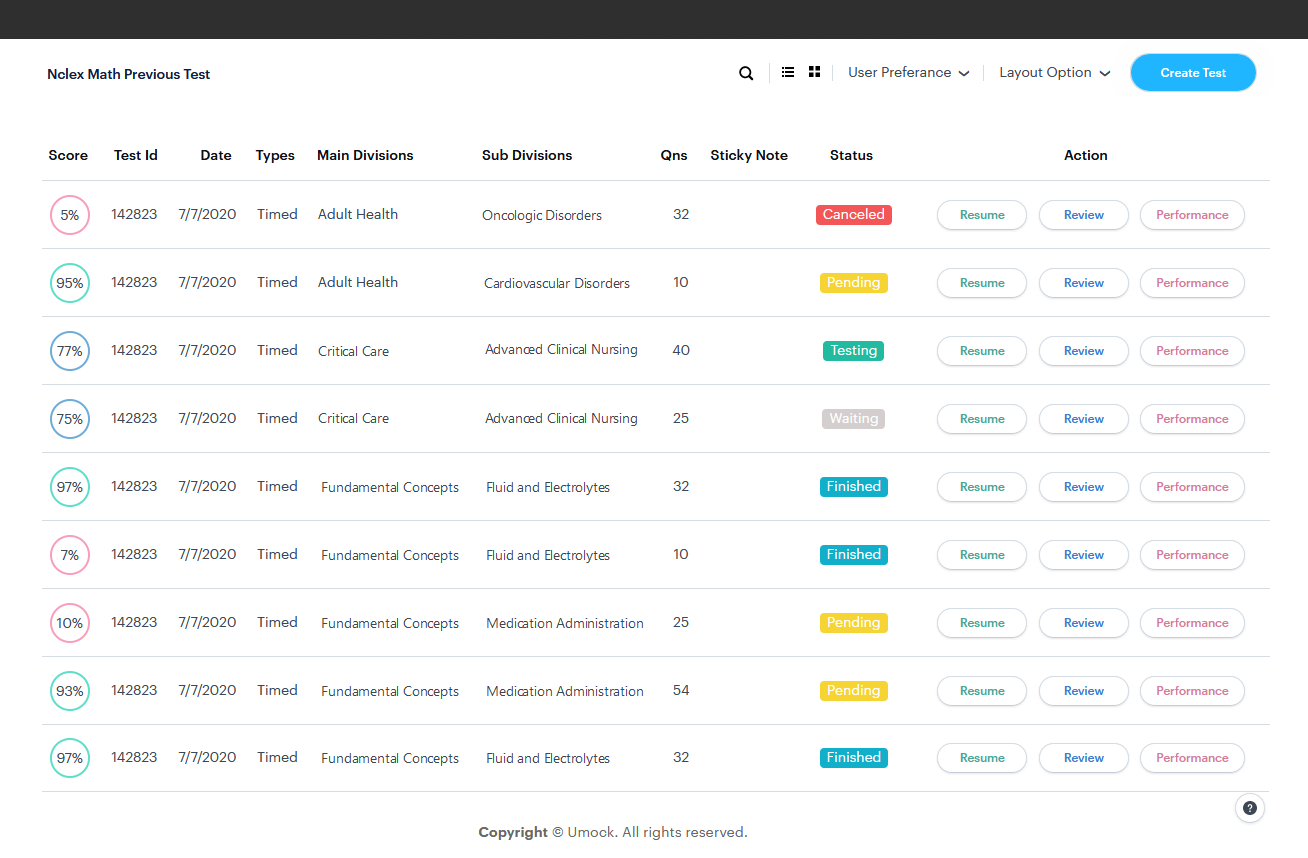This screenshot has width=1308, height=858.
Task: Resume the test scored 10%
Action: click(x=982, y=623)
